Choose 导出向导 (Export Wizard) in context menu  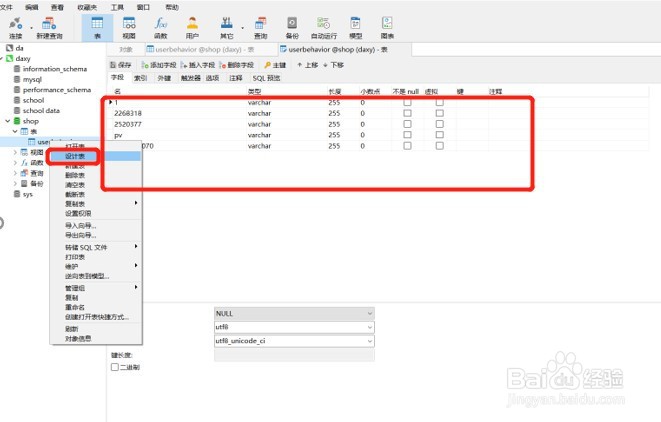(96, 235)
